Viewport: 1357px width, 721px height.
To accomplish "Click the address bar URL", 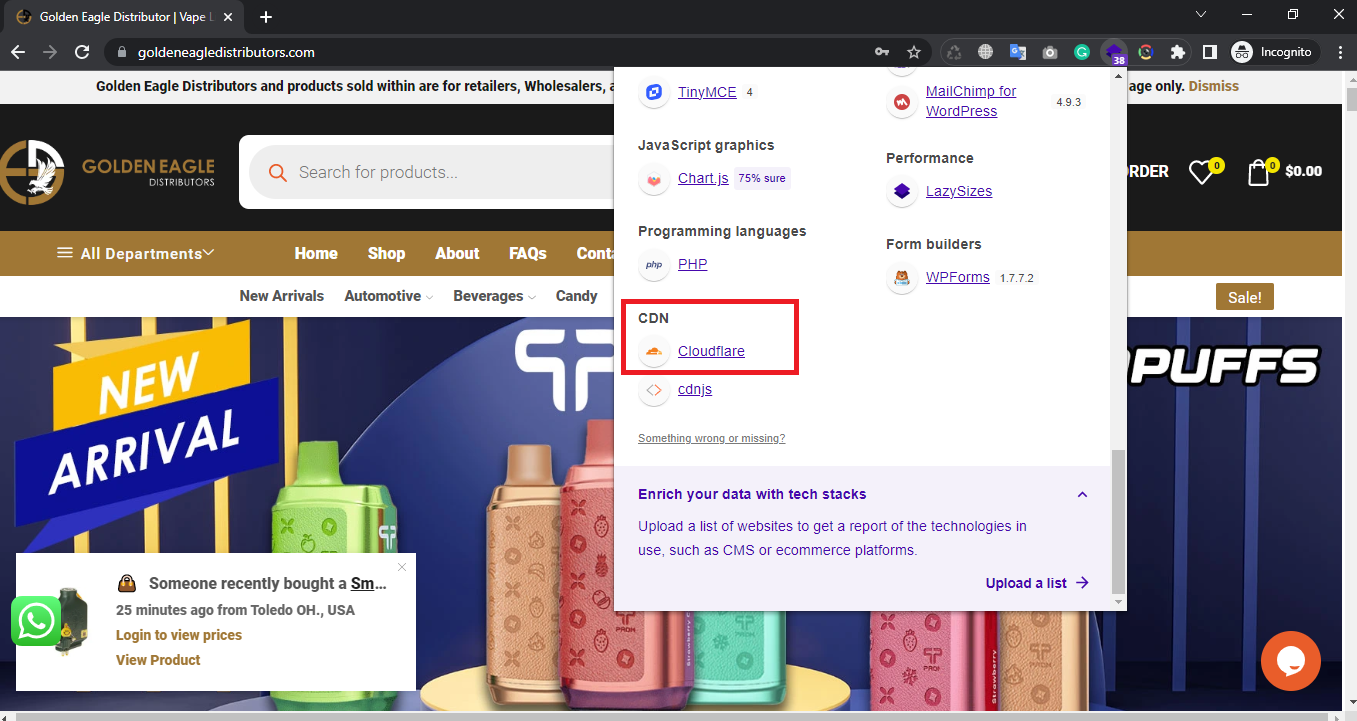I will (x=226, y=52).
